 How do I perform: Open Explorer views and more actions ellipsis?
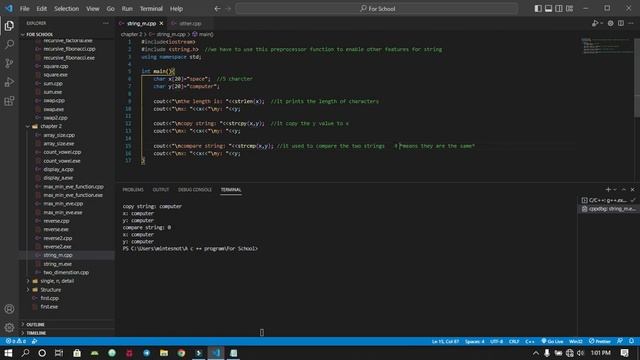(x=106, y=23)
